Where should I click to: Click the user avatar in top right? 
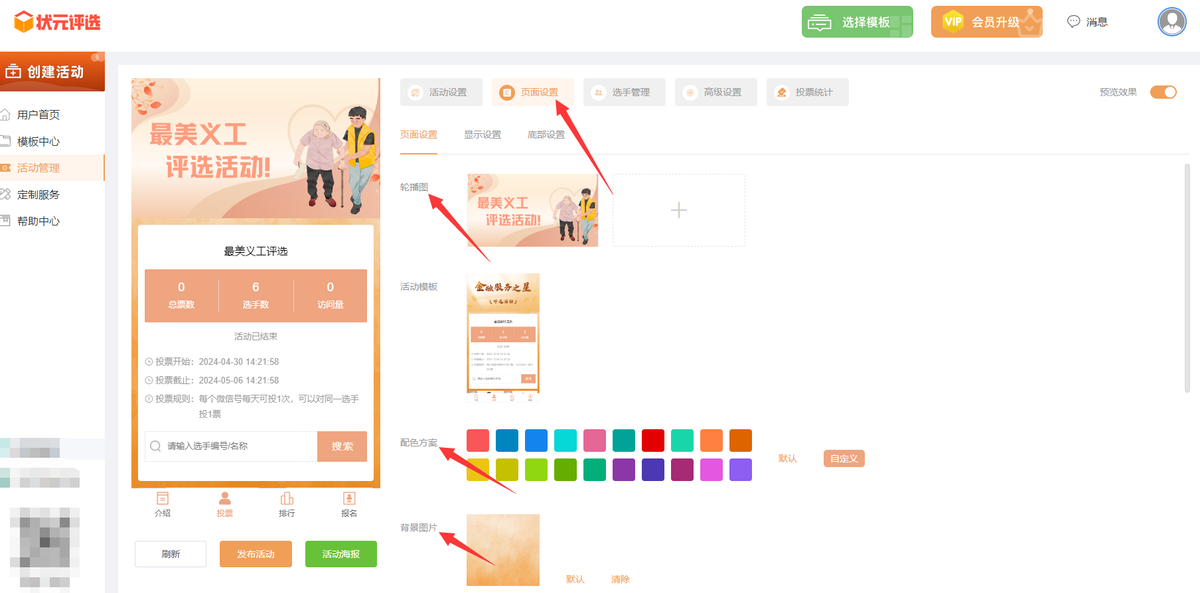point(1170,21)
